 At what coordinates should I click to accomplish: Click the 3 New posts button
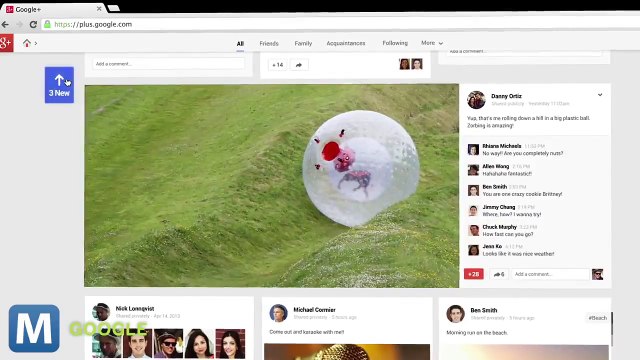[59, 85]
